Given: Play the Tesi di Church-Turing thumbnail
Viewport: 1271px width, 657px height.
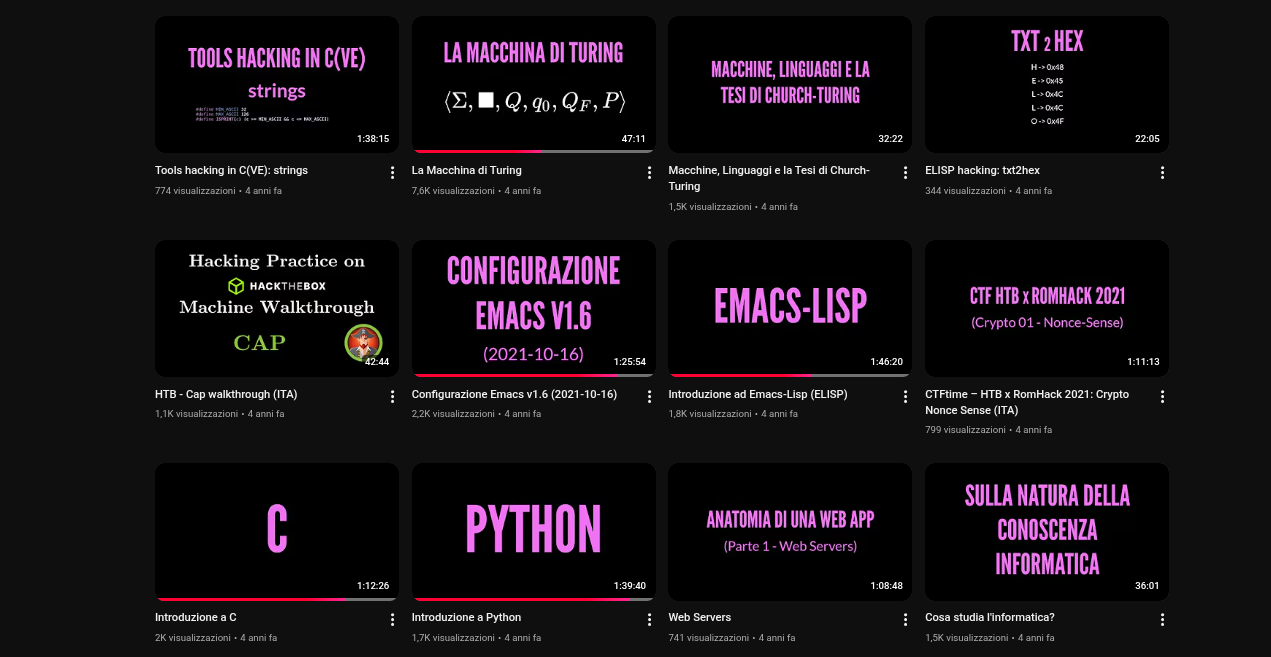Looking at the screenshot, I should tap(790, 84).
